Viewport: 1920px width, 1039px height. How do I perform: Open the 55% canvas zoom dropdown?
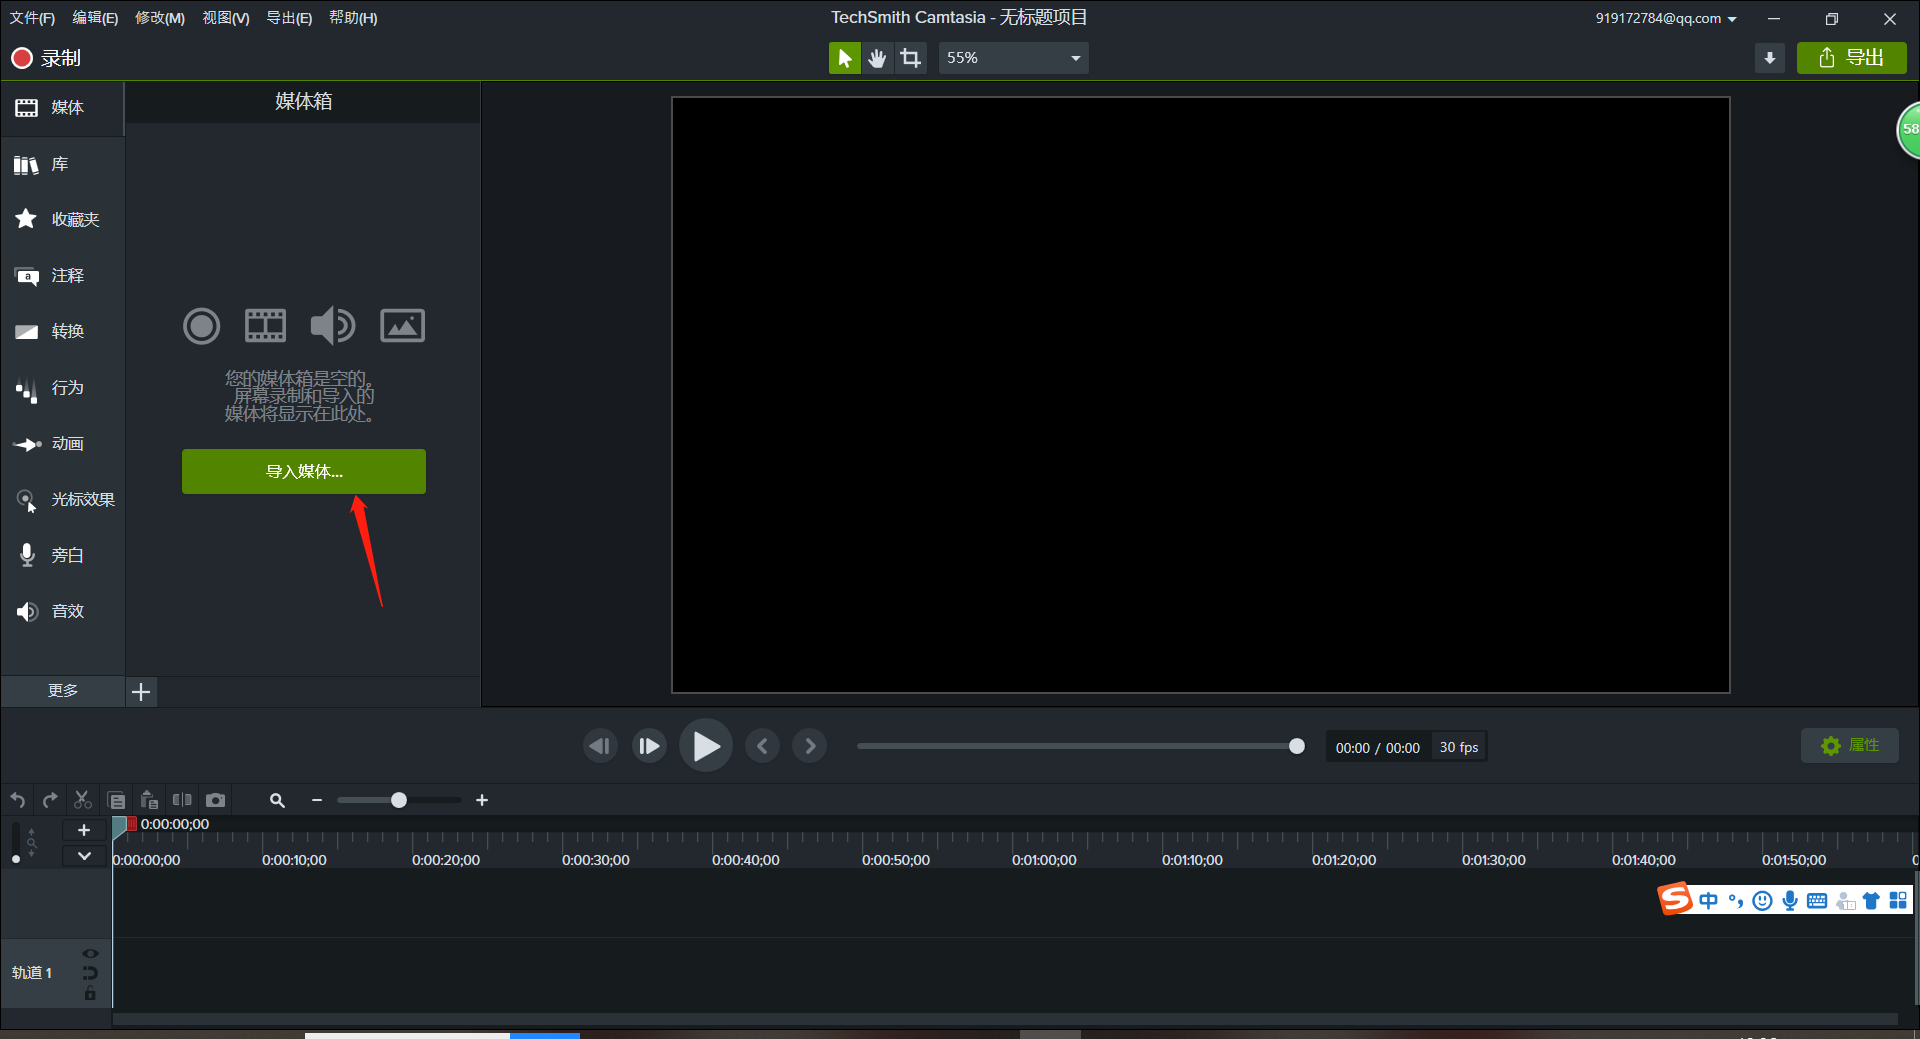pyautogui.click(x=1013, y=58)
